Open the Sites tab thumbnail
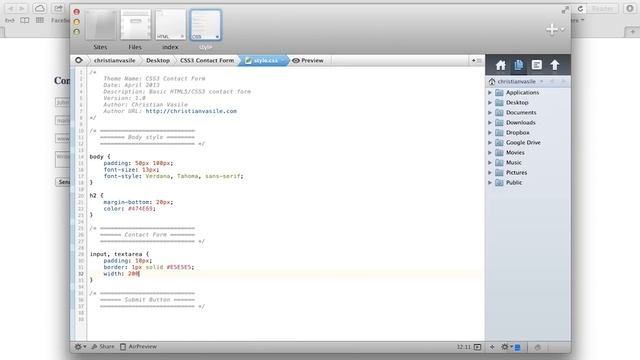The height and width of the screenshot is (360, 640). coord(100,25)
